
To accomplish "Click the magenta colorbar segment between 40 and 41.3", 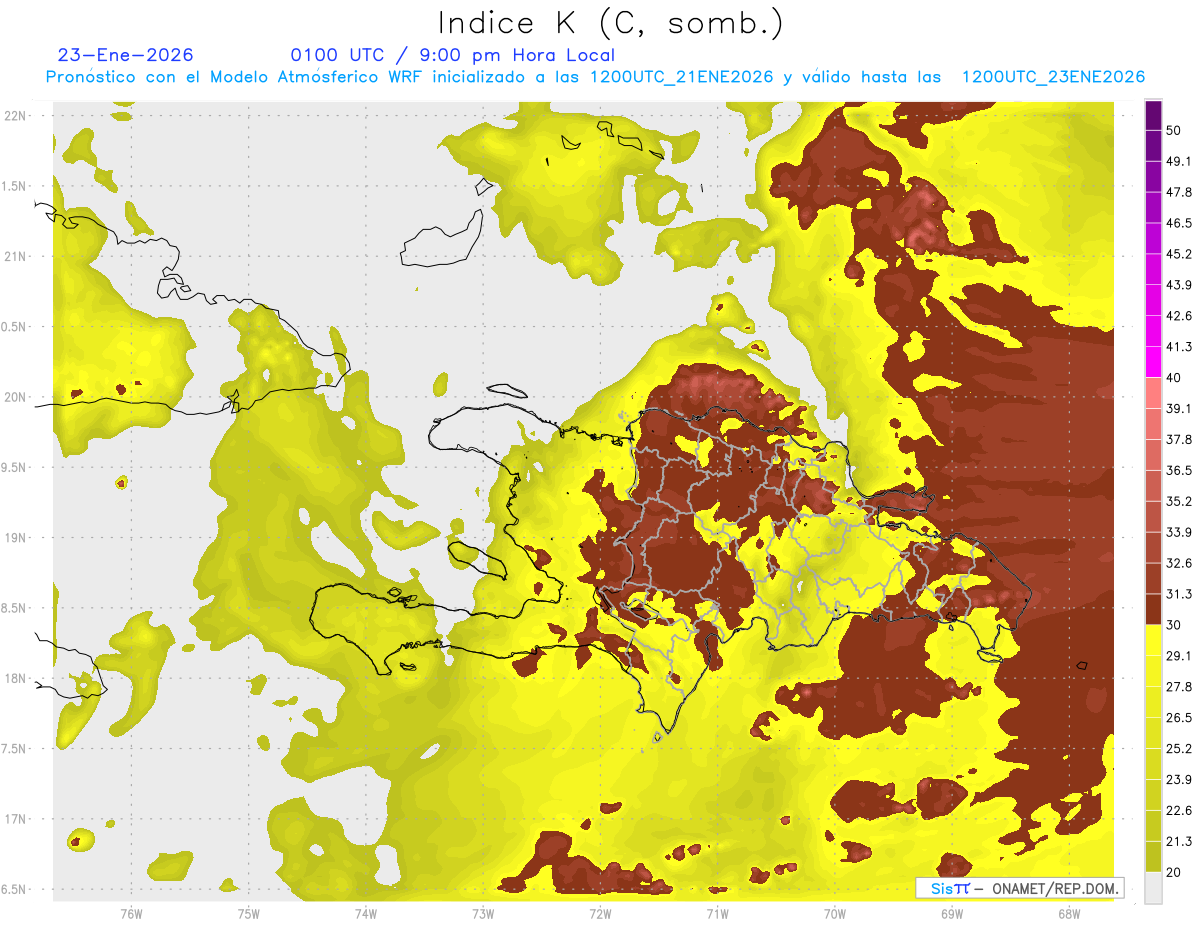I will coord(1153,362).
